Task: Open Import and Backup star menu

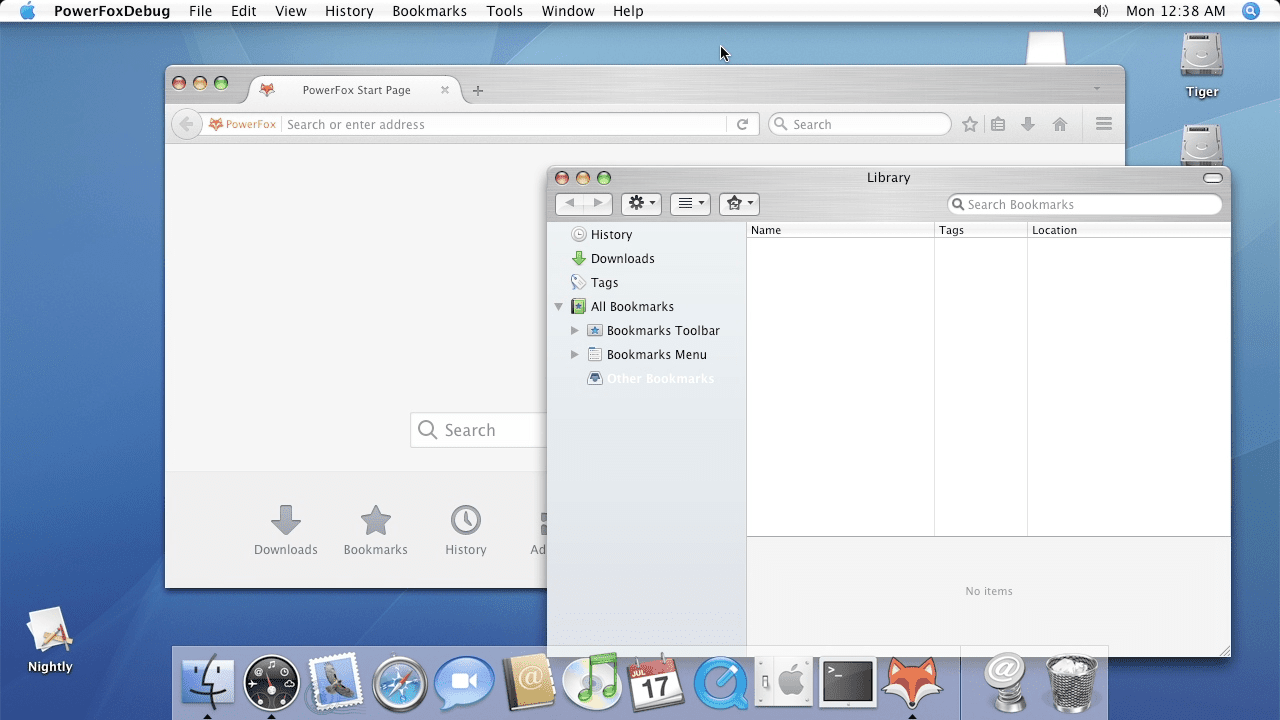Action: click(x=739, y=204)
